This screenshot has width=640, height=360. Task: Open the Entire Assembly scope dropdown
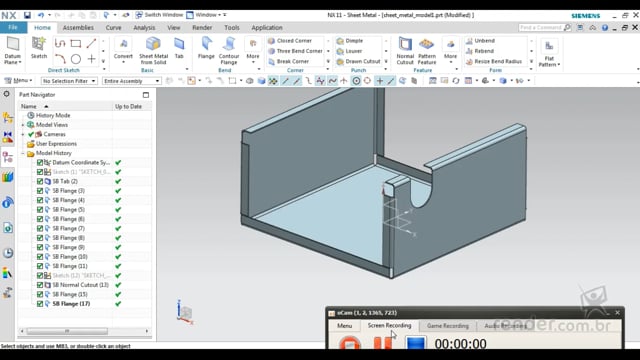point(131,81)
